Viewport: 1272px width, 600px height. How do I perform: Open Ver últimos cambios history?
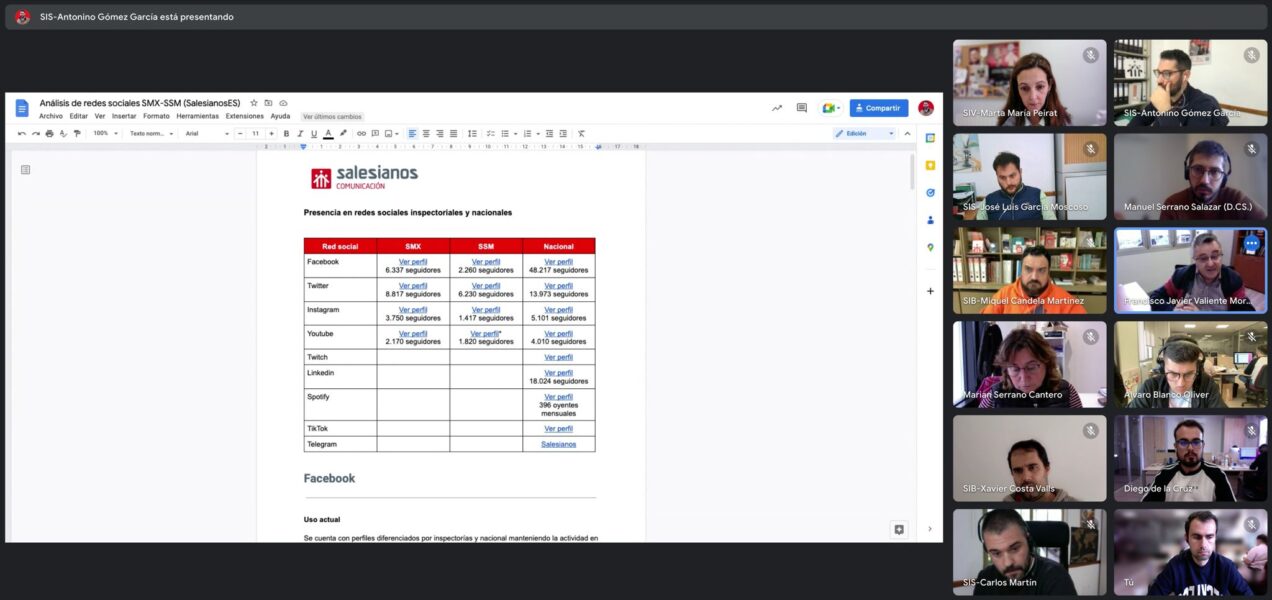point(332,117)
